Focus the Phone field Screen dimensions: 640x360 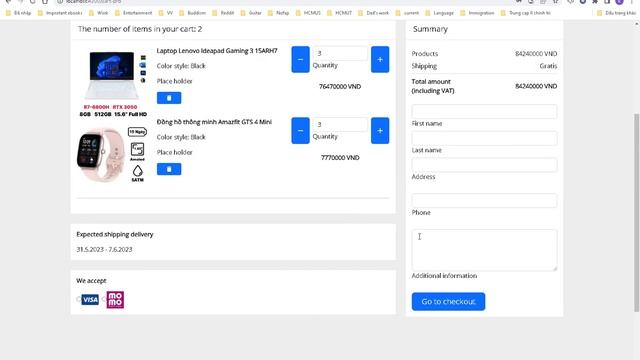point(484,200)
